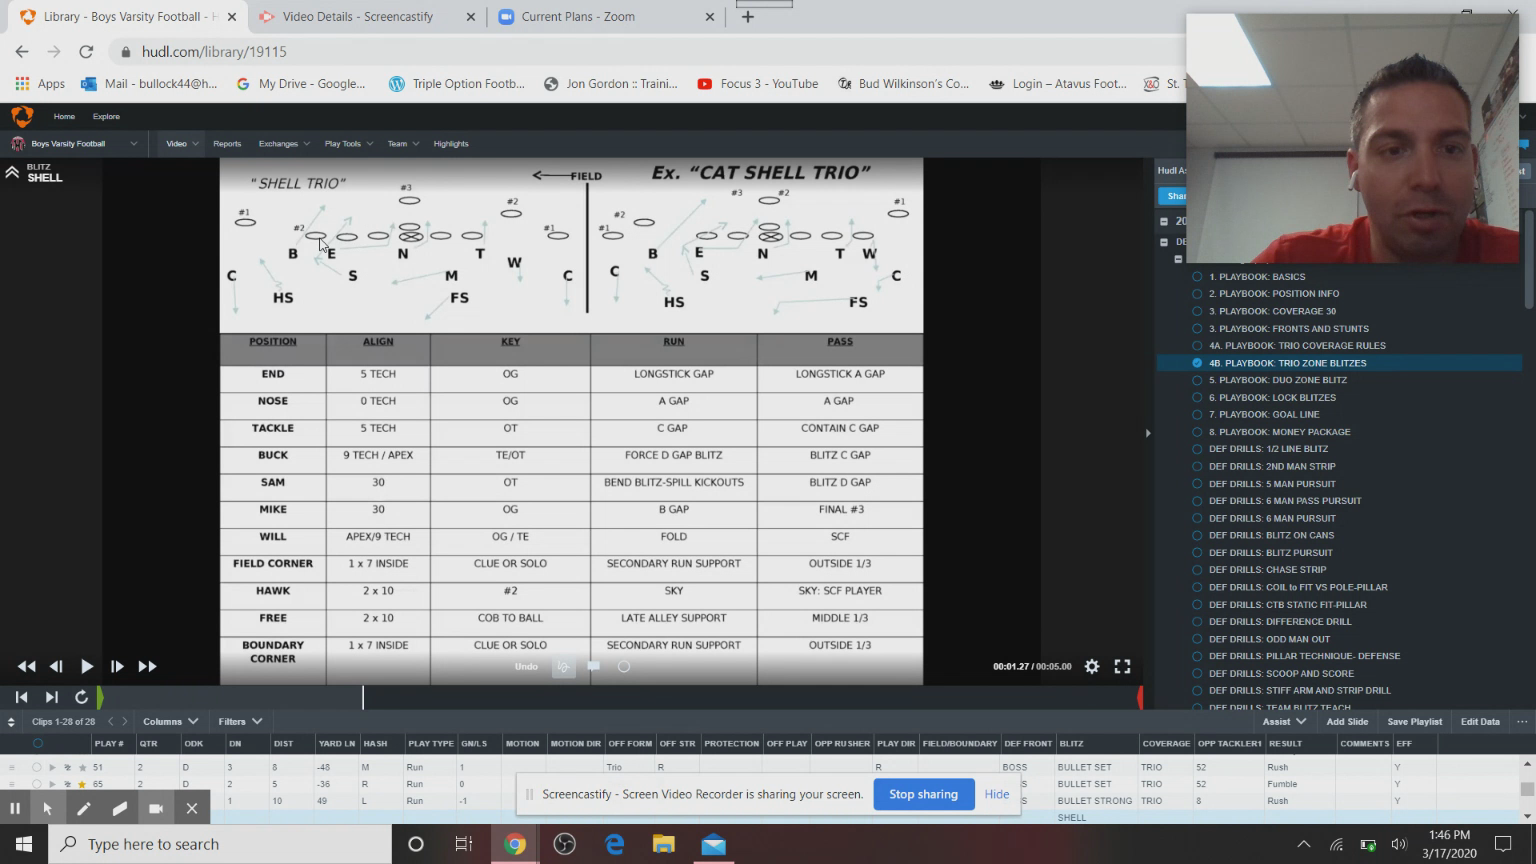Go to Home in Hudl nav

click(64, 116)
